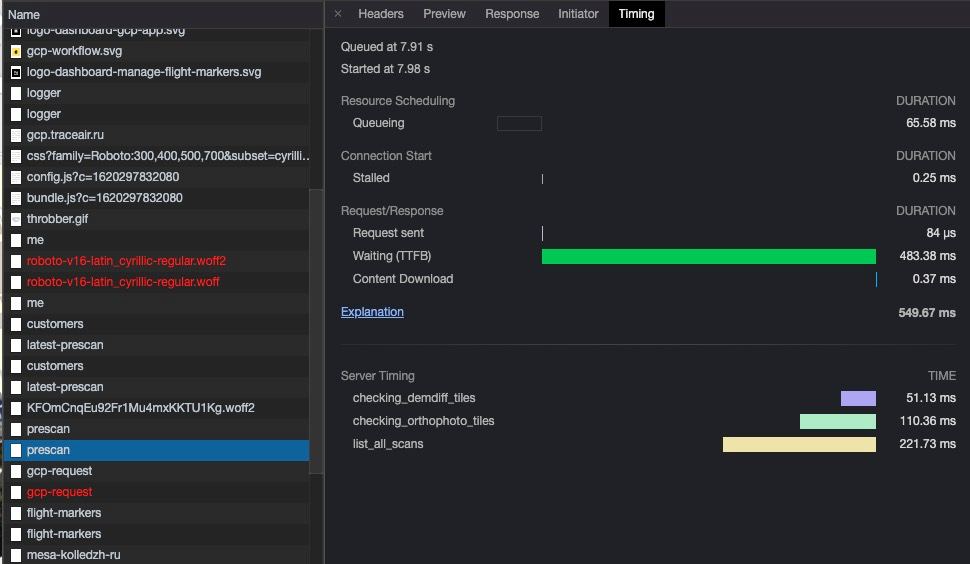Click the image icon for throbber.gif
The height and width of the screenshot is (564, 970).
pyautogui.click(x=16, y=220)
